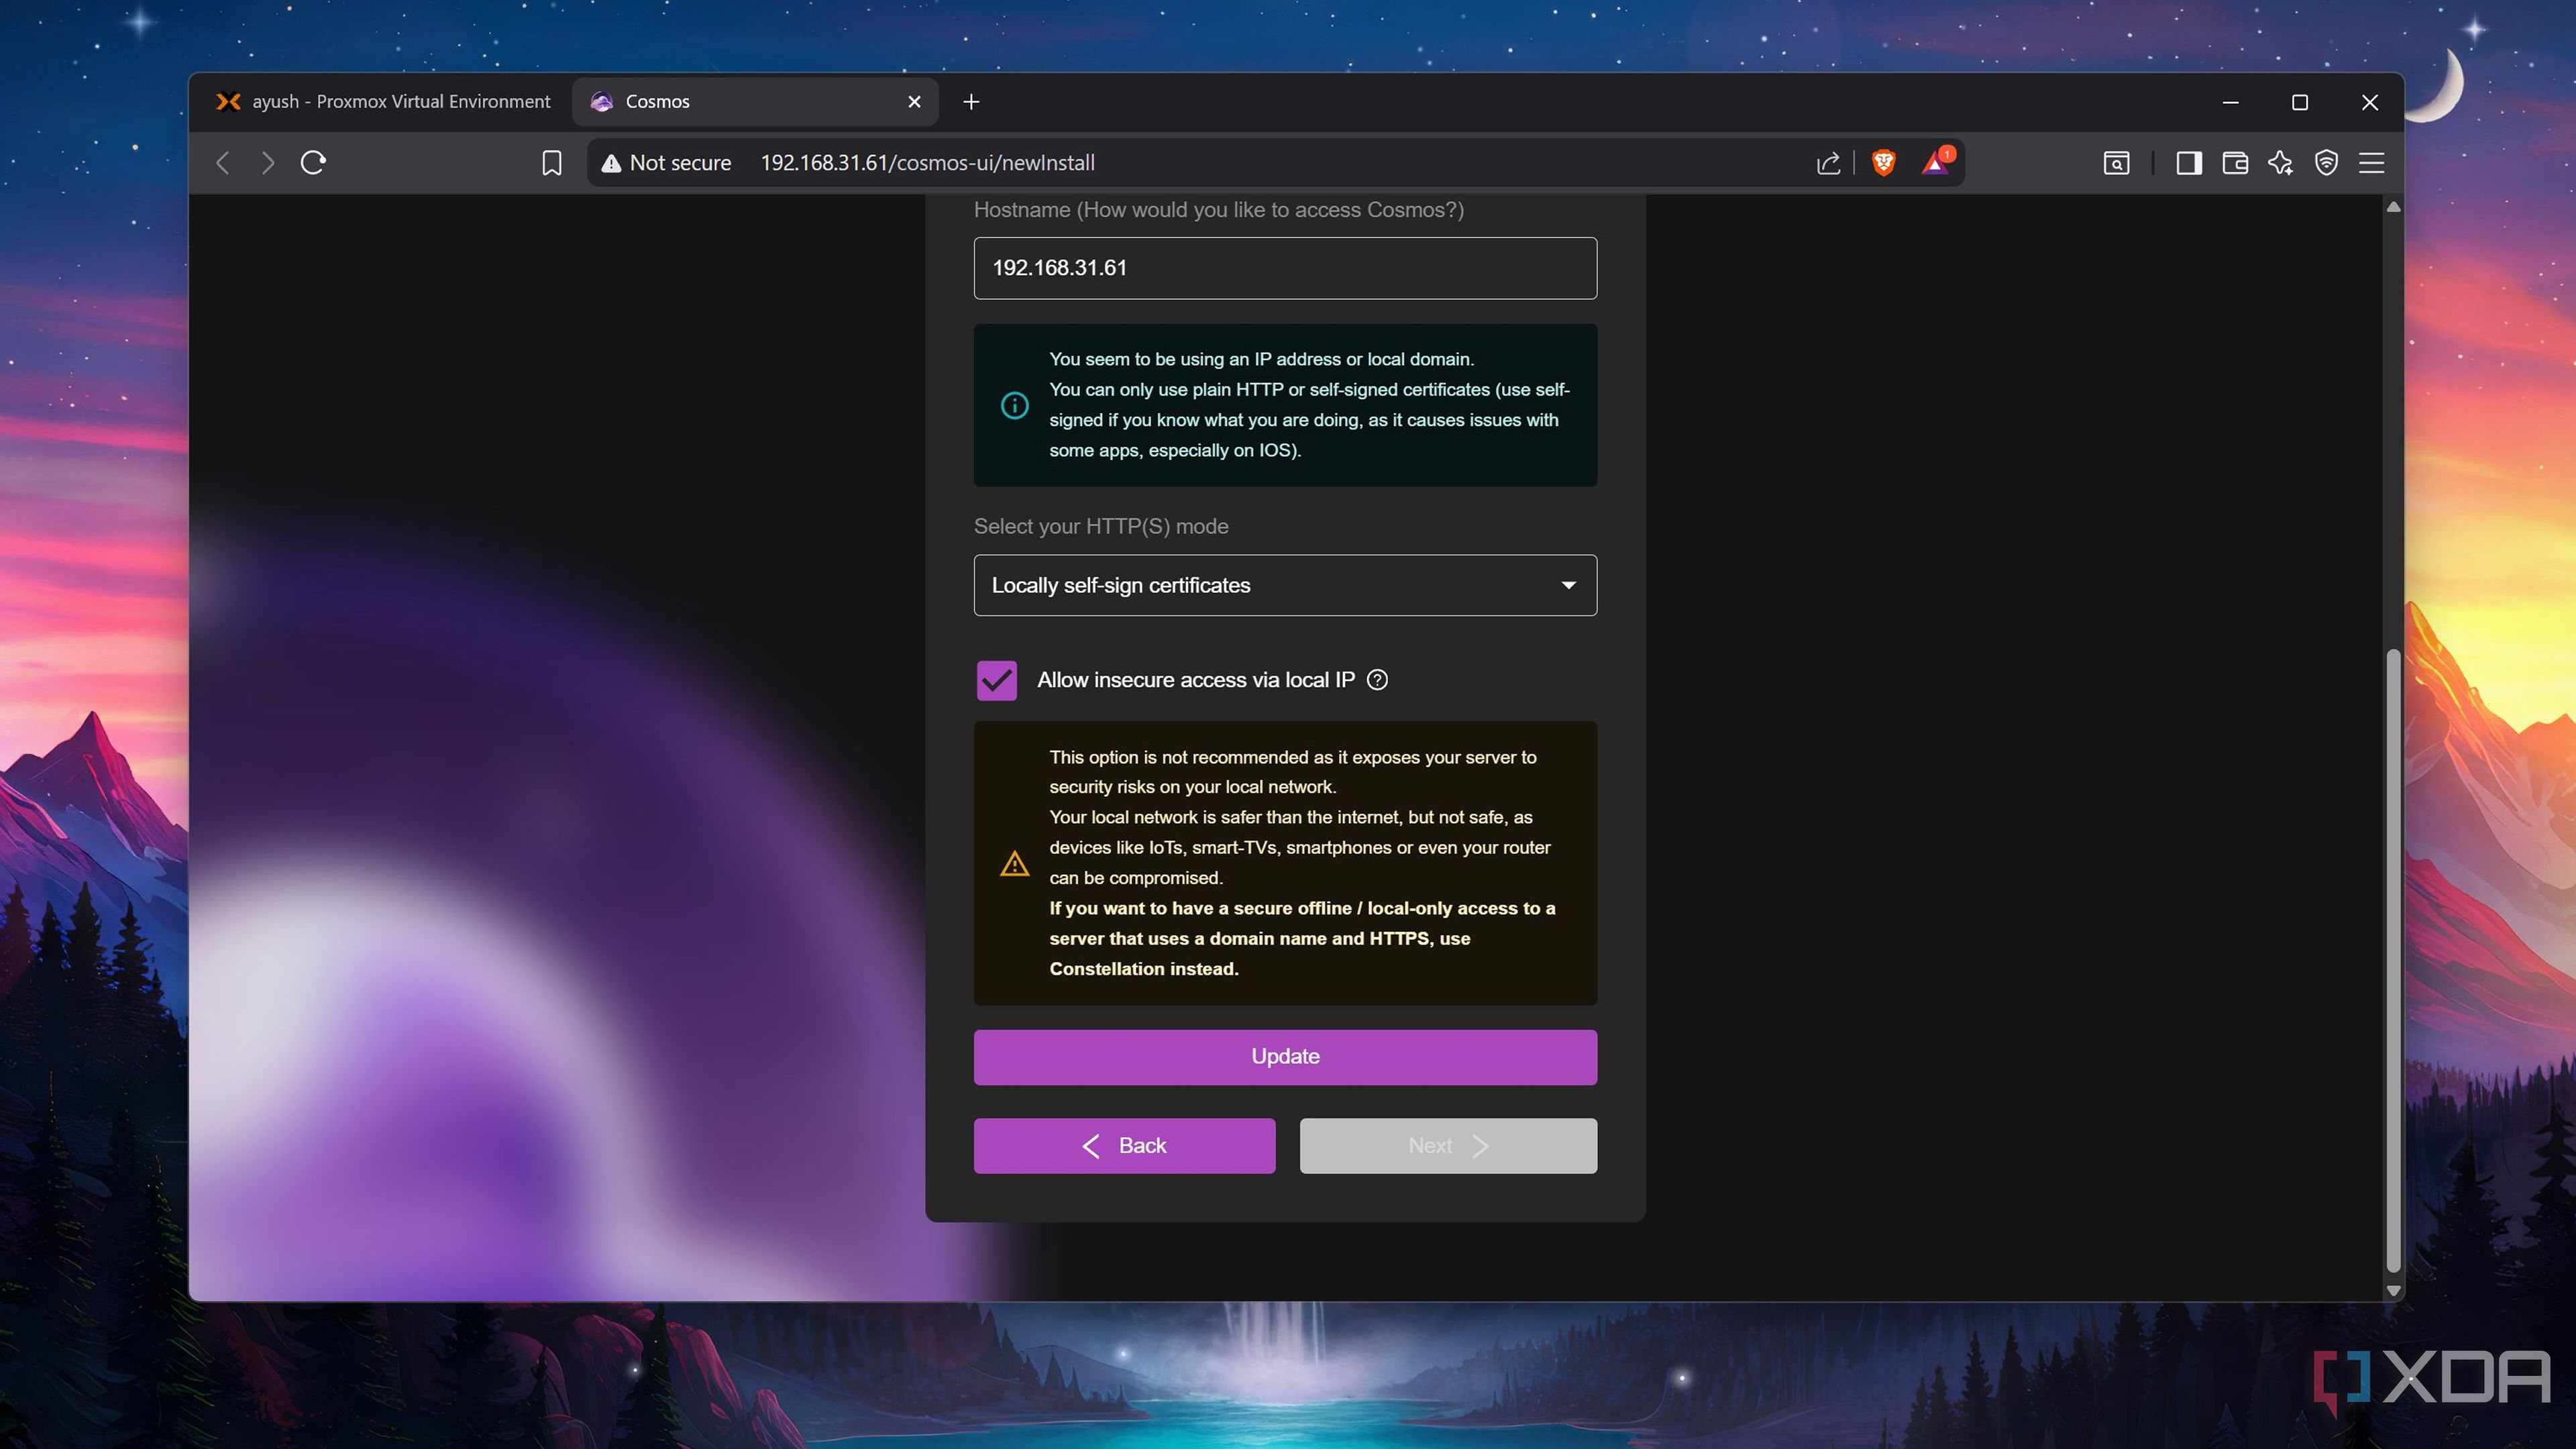Click the browser forward arrow
Image resolution: width=2576 pixels, height=1449 pixels.
[267, 163]
